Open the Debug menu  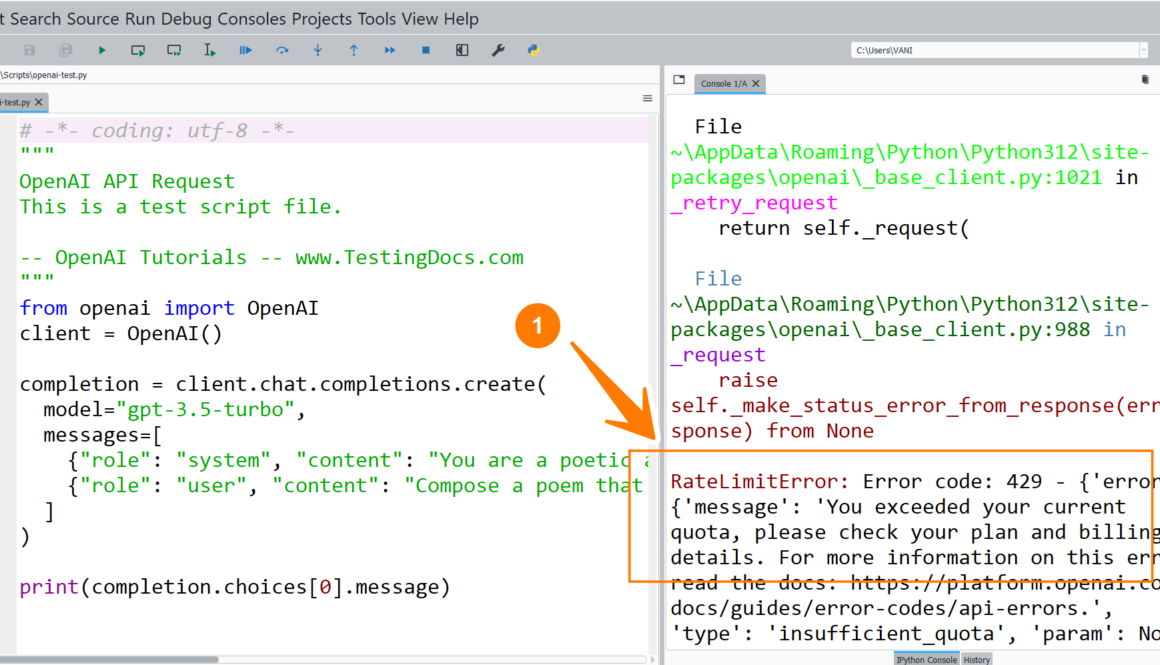(x=186, y=19)
